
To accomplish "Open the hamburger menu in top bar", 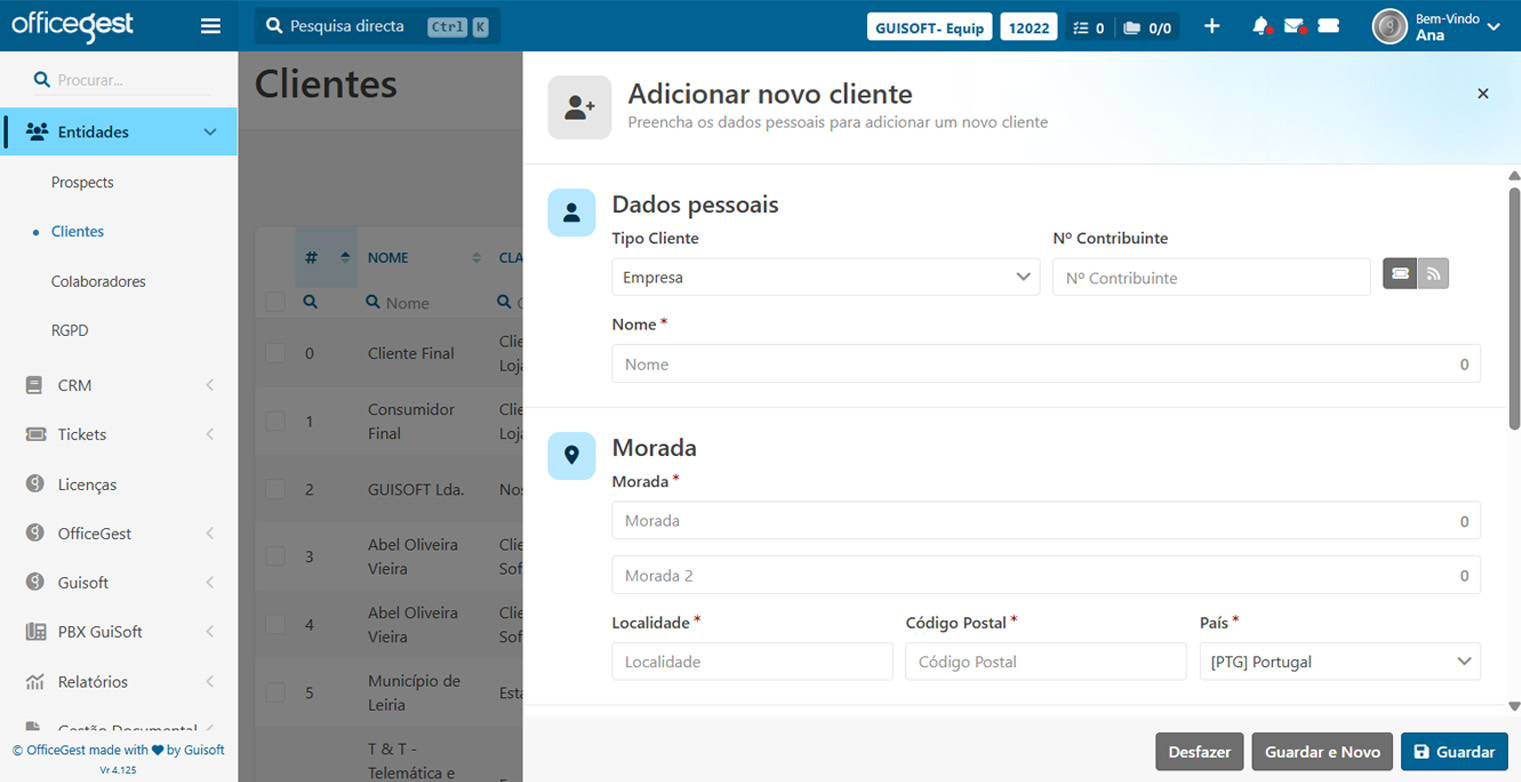I will point(210,27).
